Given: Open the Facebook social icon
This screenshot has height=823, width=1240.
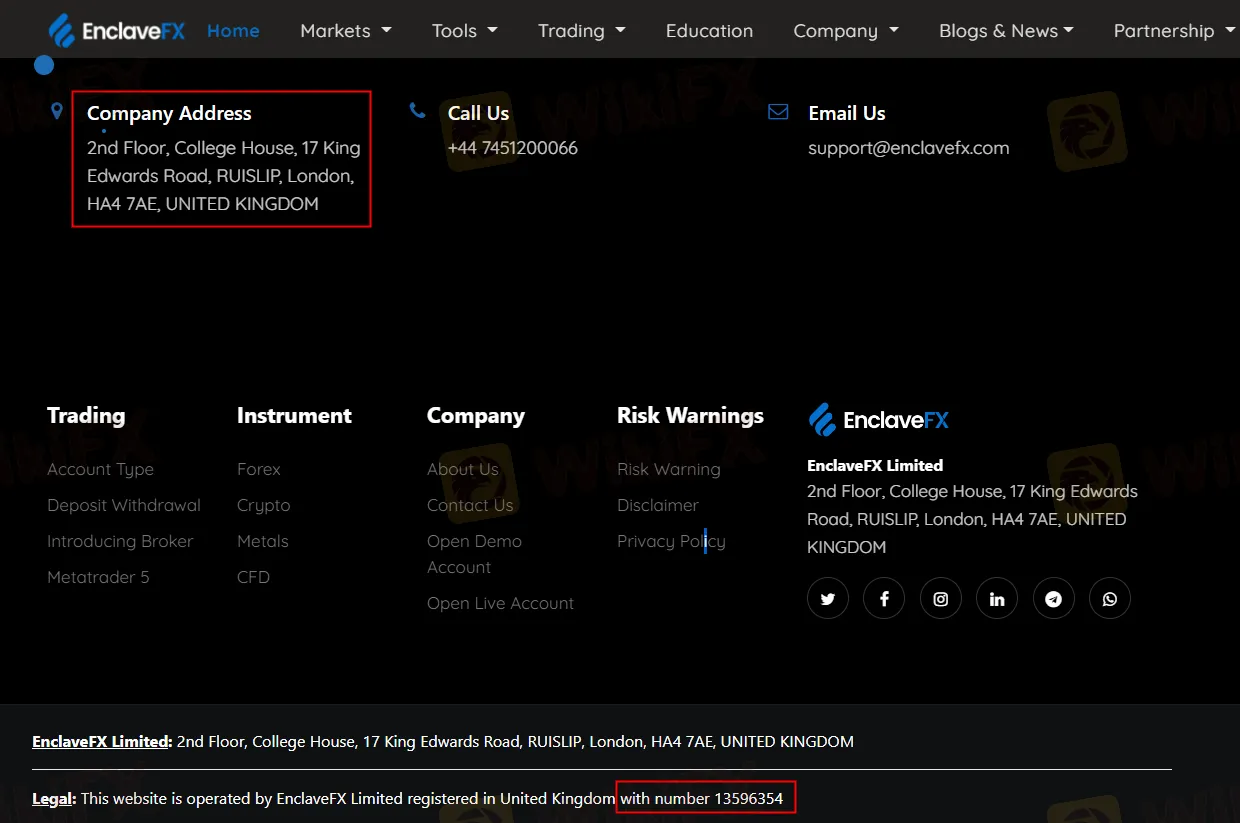Looking at the screenshot, I should tap(884, 599).
